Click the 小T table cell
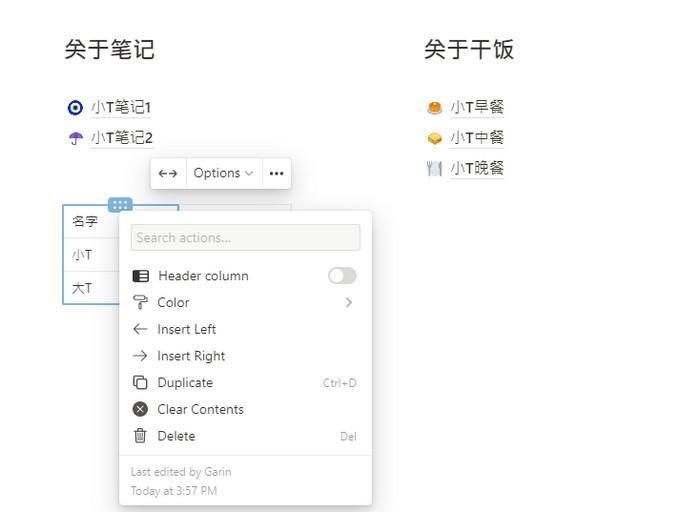 [92, 255]
